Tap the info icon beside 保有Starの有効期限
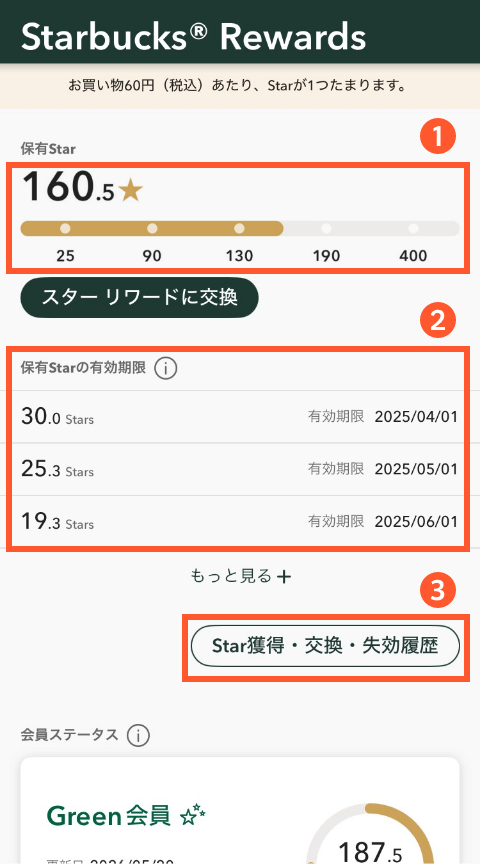The image size is (480, 864). click(165, 369)
